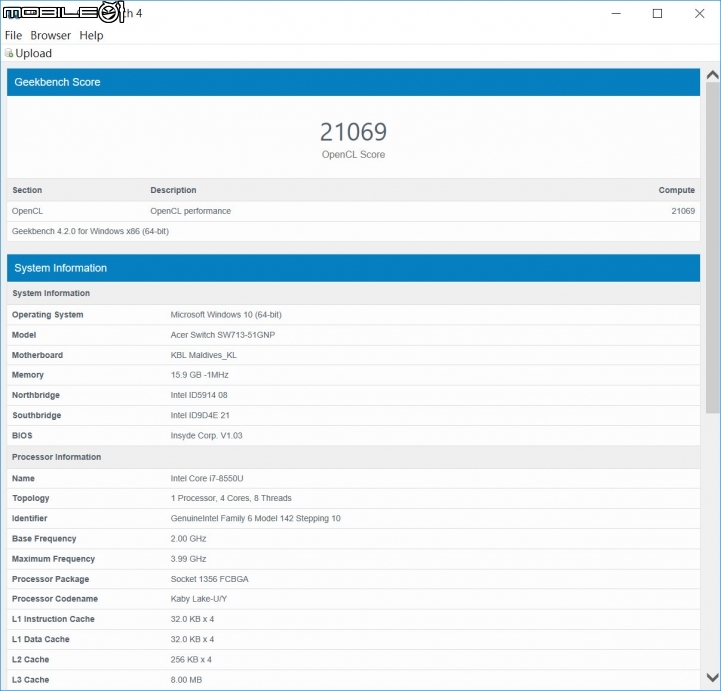This screenshot has width=721, height=691.
Task: Click the 'Topology' row label
Action: [x=31, y=498]
